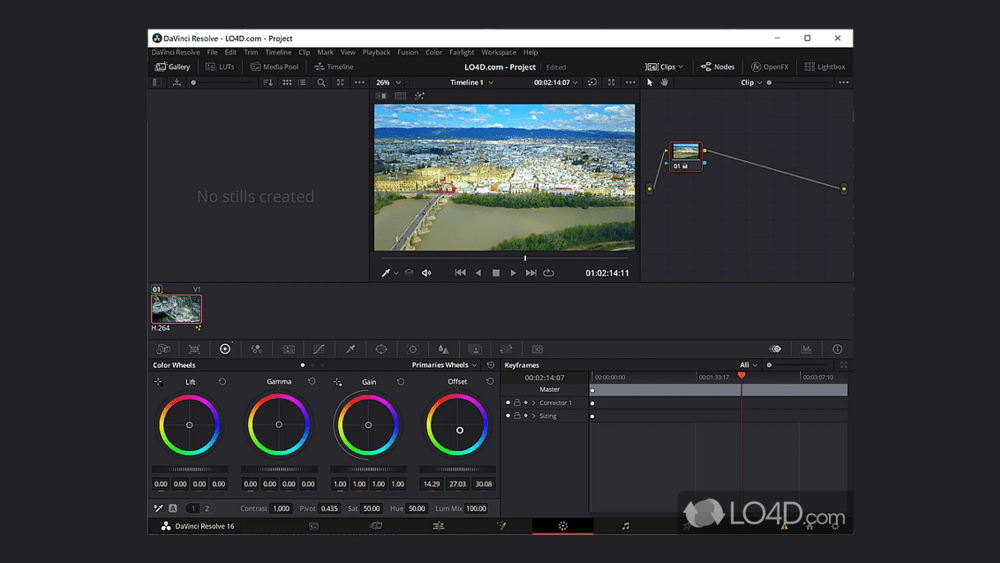Image resolution: width=1000 pixels, height=563 pixels.
Task: Open the Blur palette
Action: click(443, 349)
